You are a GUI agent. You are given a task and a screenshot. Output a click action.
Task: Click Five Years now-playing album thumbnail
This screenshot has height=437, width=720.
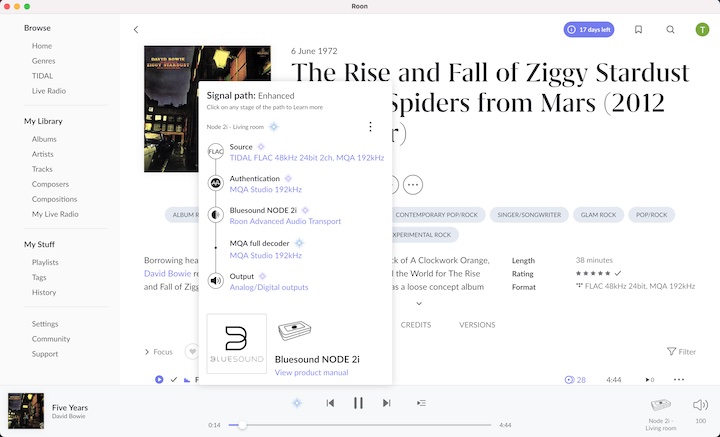click(26, 411)
